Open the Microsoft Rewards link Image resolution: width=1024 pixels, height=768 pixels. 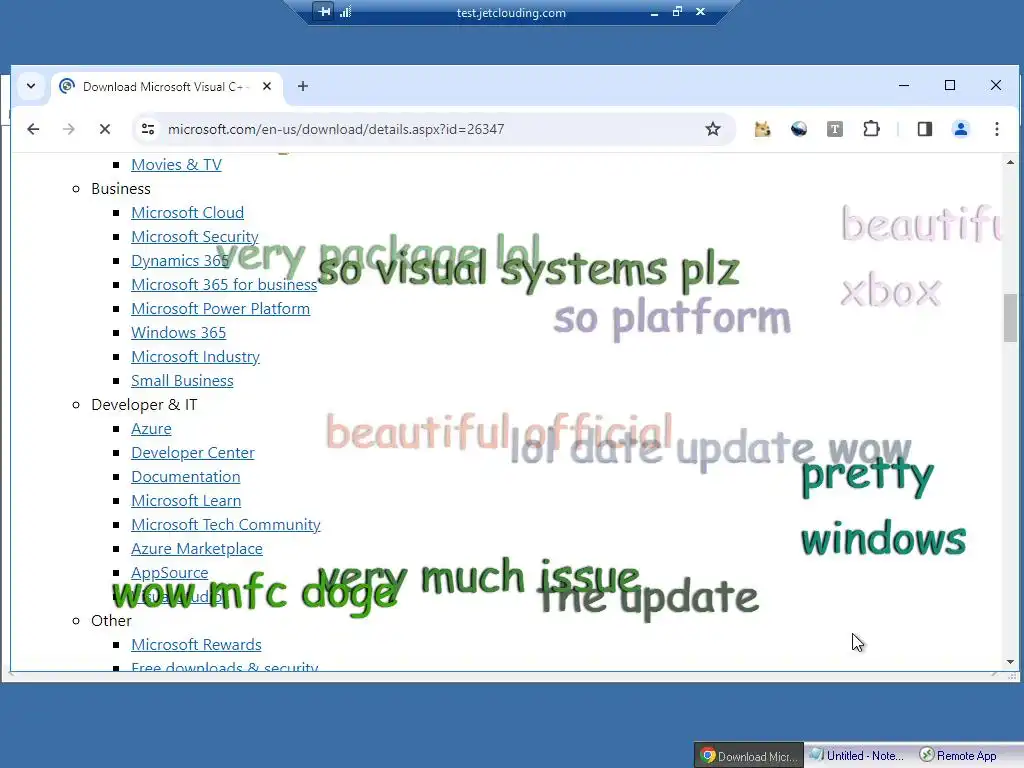196,645
